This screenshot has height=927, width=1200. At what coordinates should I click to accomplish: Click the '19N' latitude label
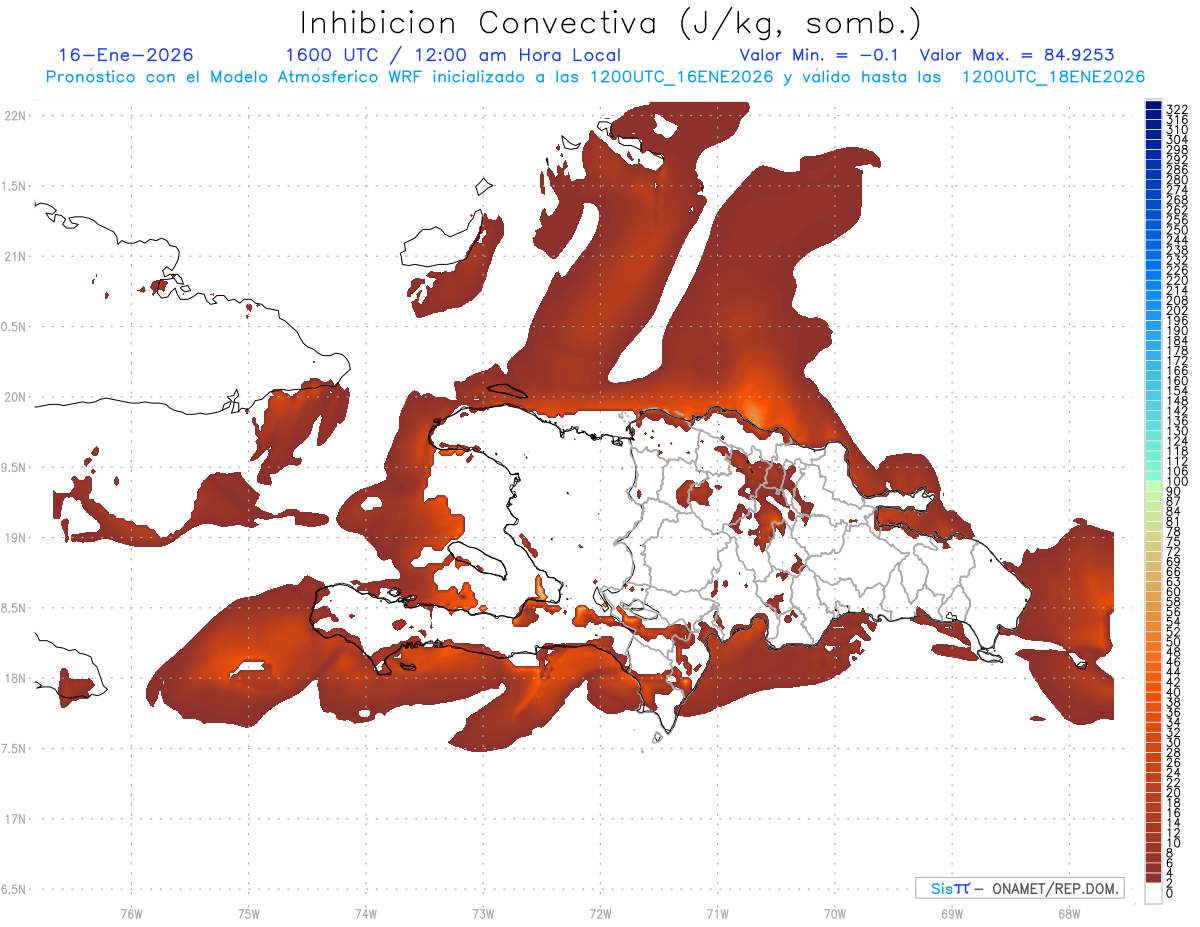tap(15, 537)
